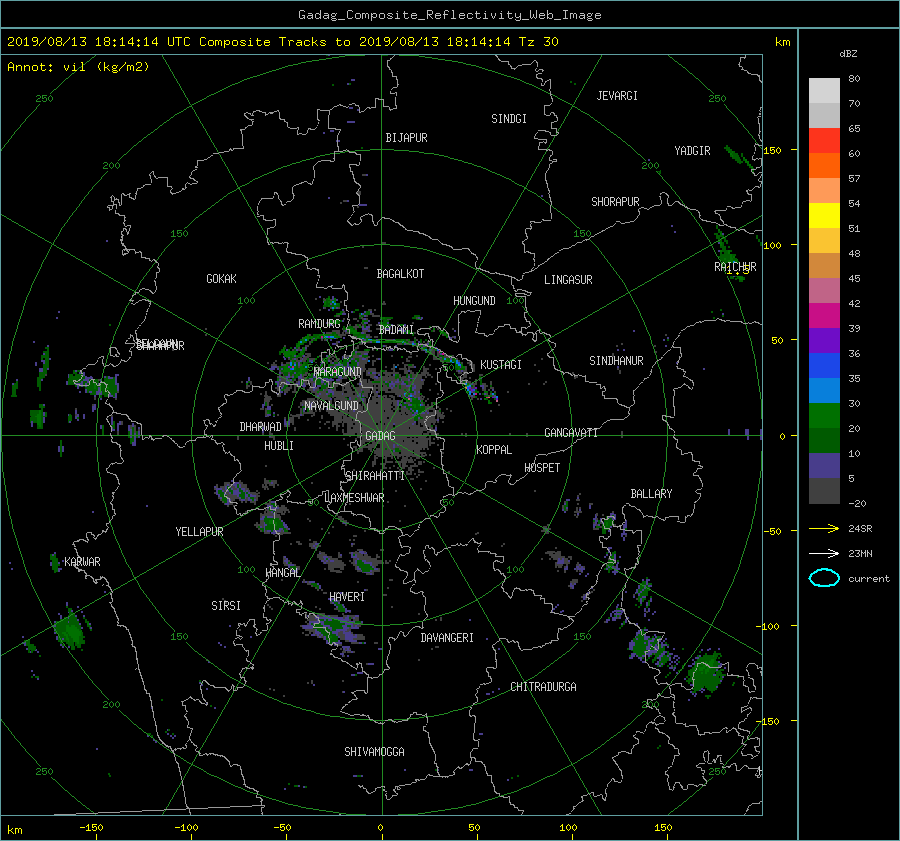Click the Gadag_Composite_Reflectivity_Web_Image title
This screenshot has width=900, height=841.
coord(449,15)
